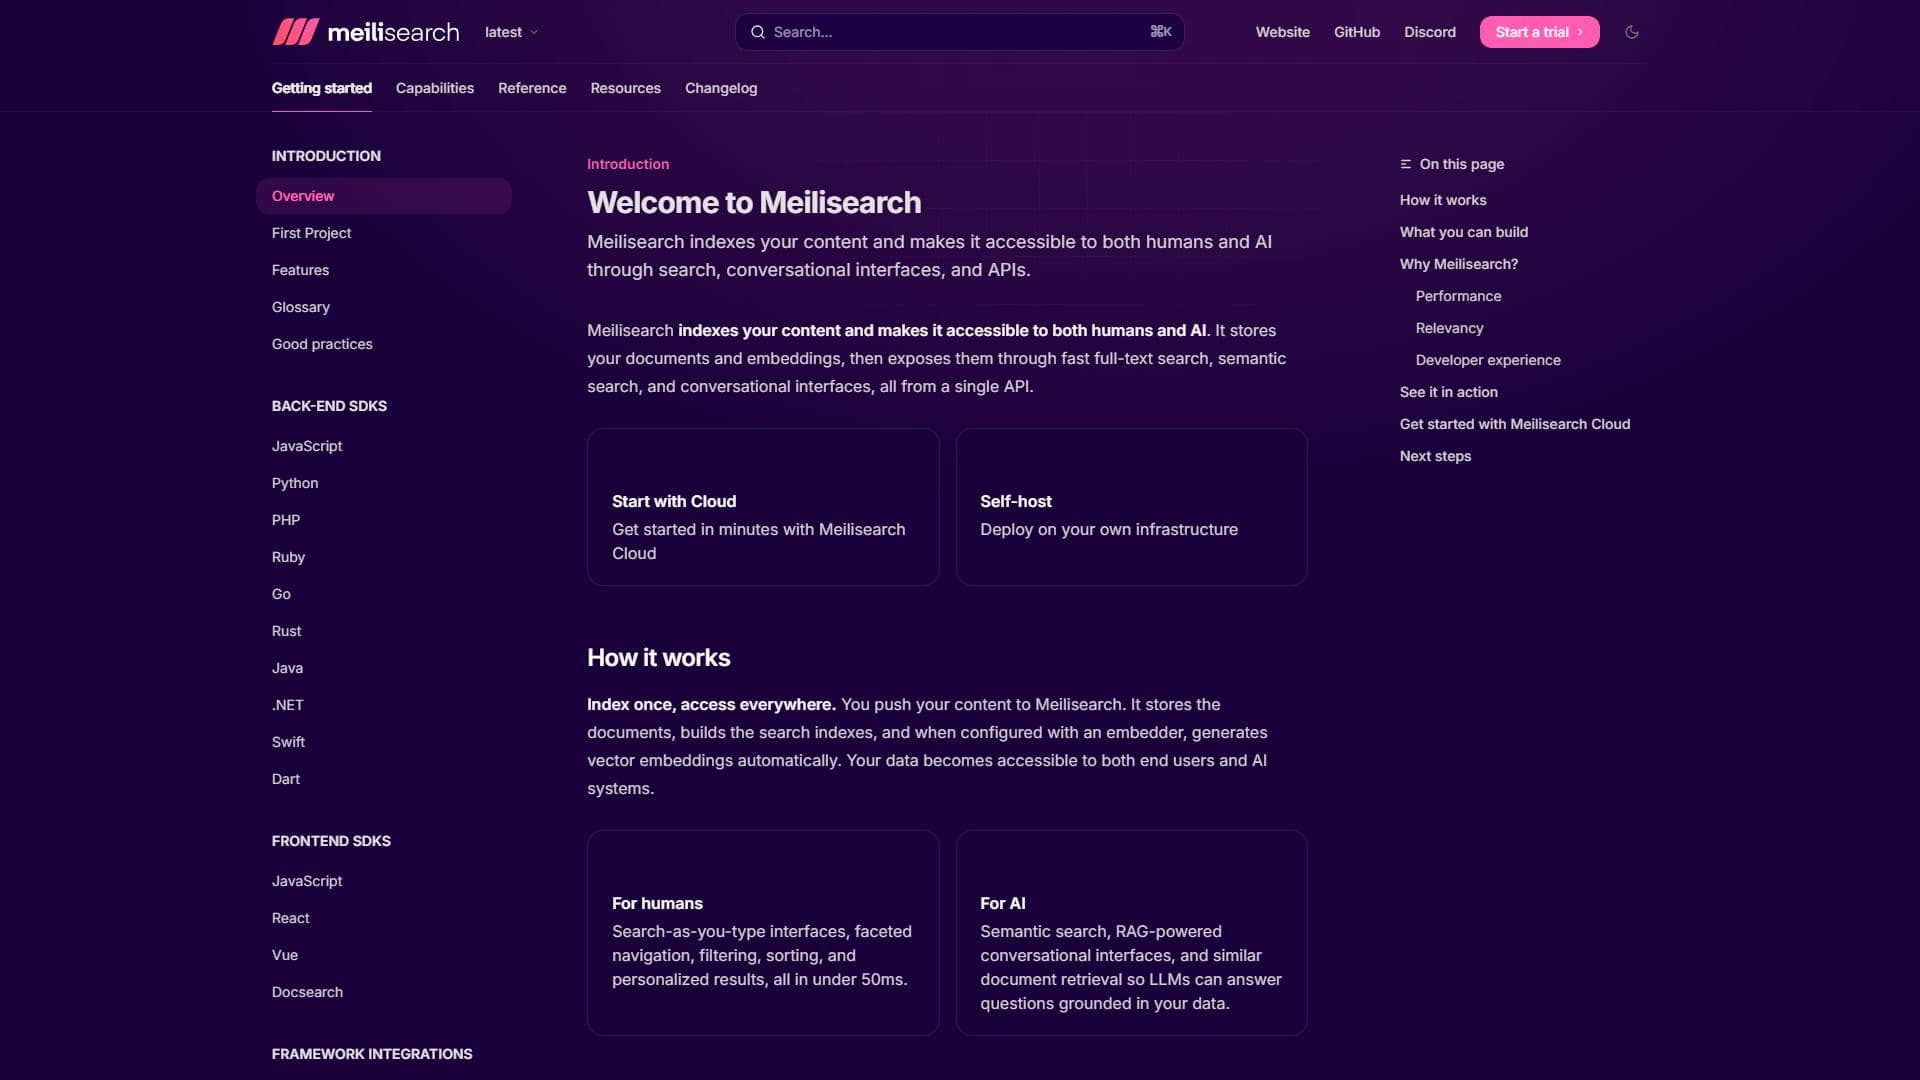The height and width of the screenshot is (1080, 1920).
Task: Click the Welcome to Meilisearch title
Action: pos(754,203)
